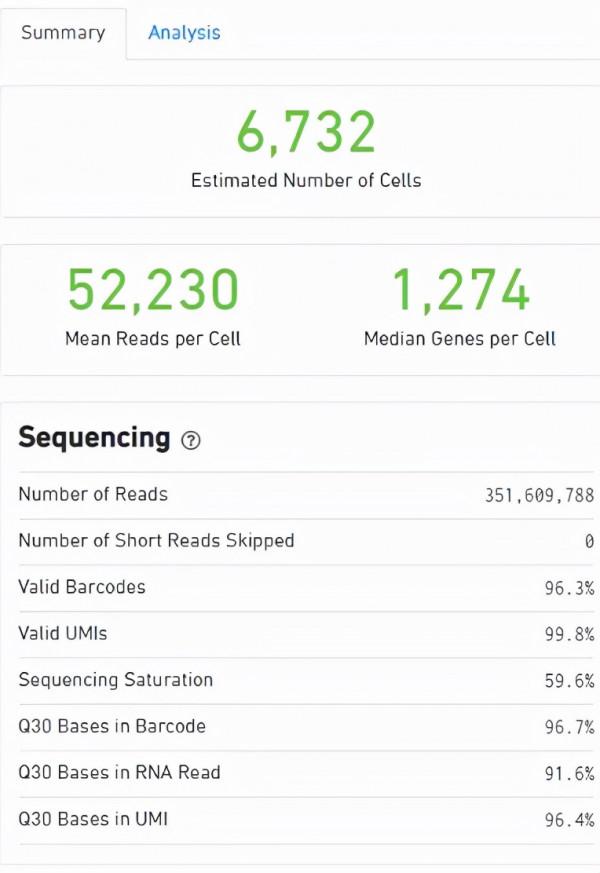Click the Sequencing Saturation row label
This screenshot has height=873, width=600.
[116, 680]
